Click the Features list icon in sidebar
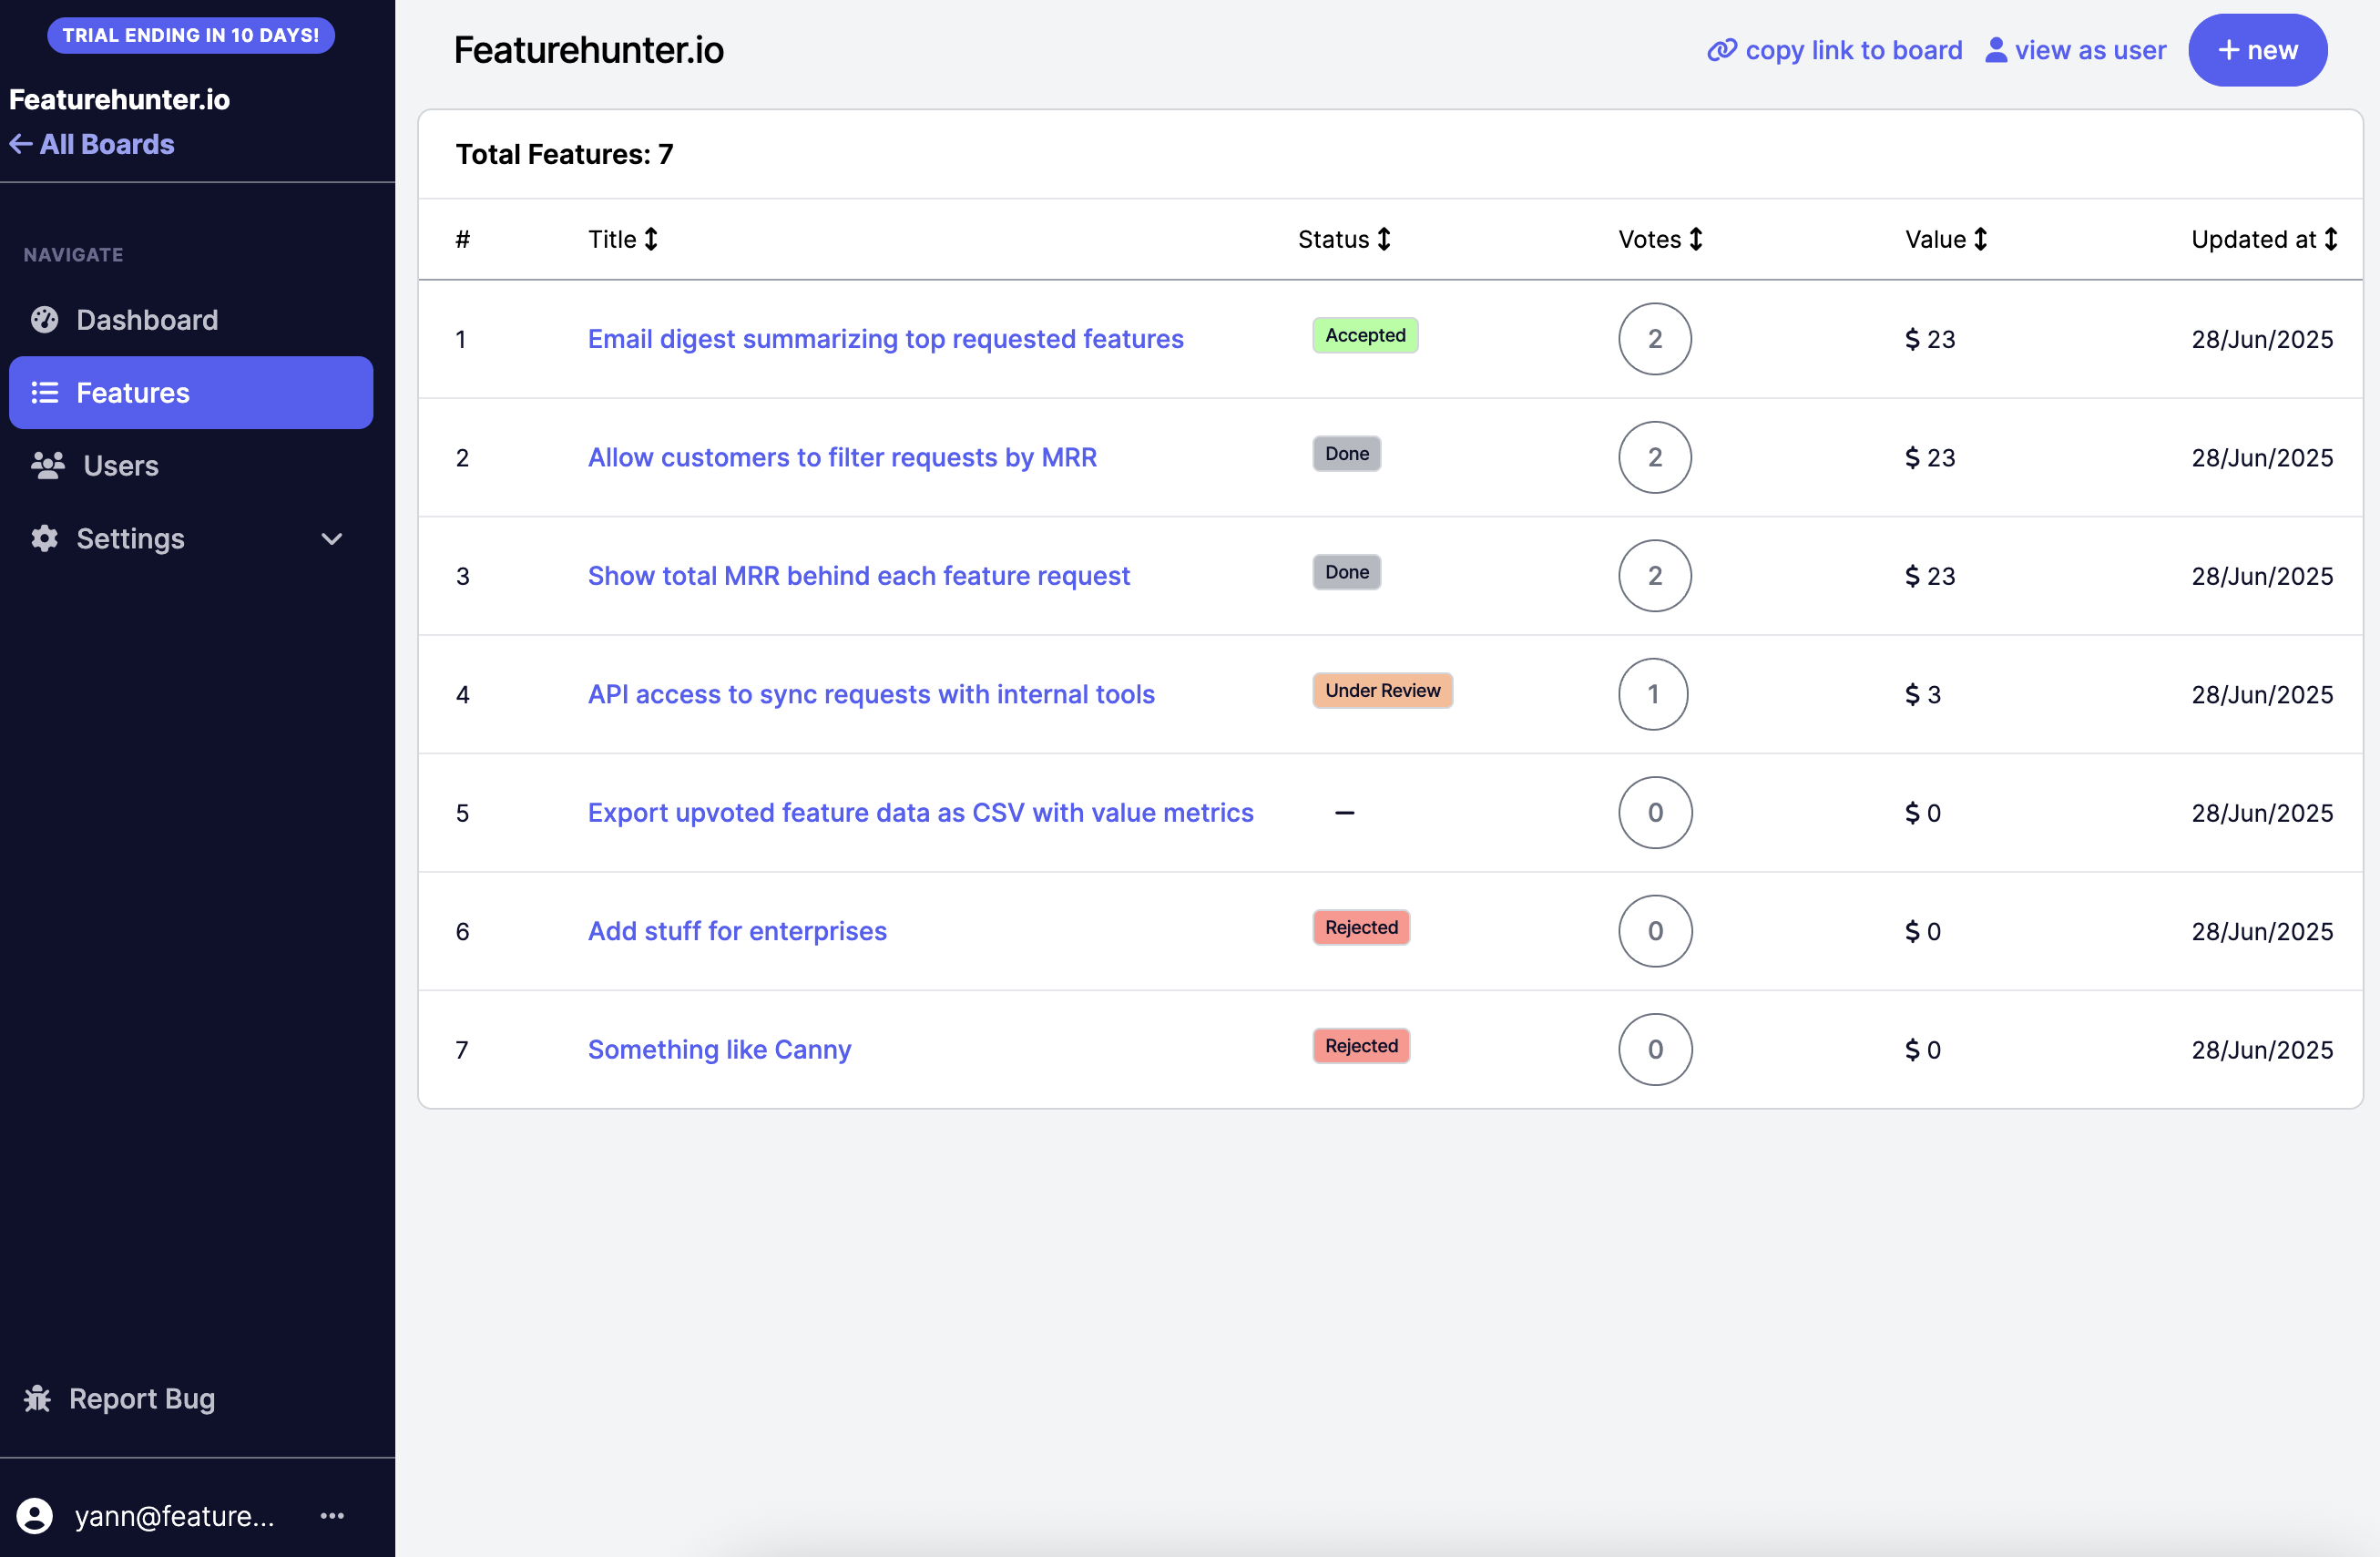The width and height of the screenshot is (2380, 1557). click(x=44, y=392)
